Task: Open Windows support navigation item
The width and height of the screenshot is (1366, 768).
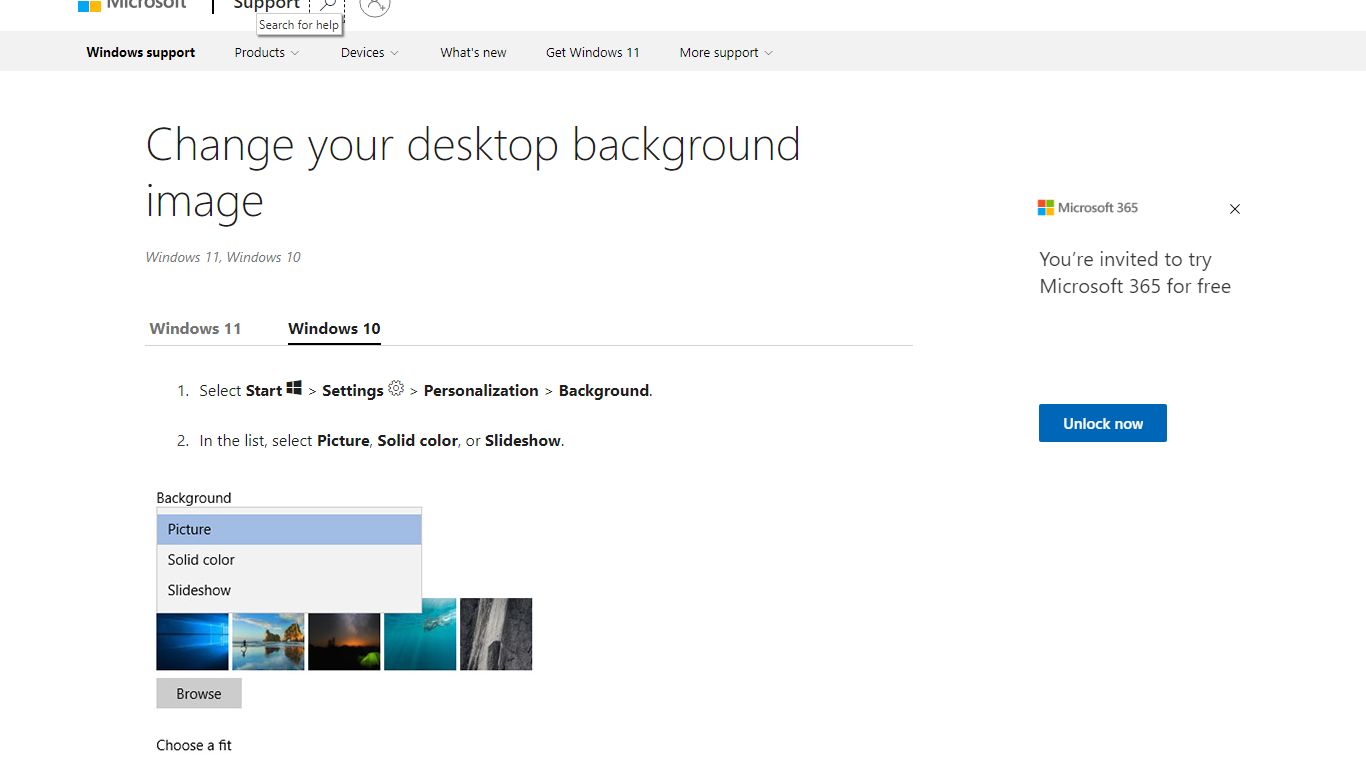Action: tap(141, 53)
